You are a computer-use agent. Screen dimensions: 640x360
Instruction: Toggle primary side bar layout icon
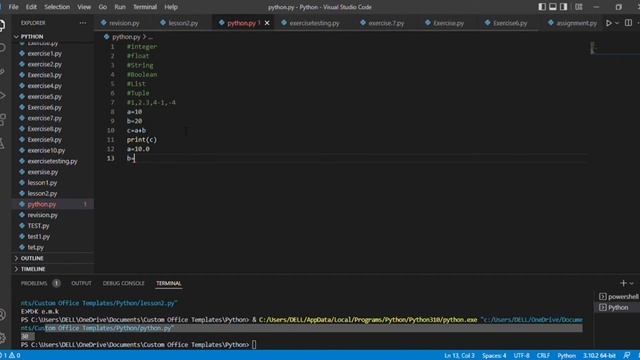pyautogui.click(x=542, y=7)
